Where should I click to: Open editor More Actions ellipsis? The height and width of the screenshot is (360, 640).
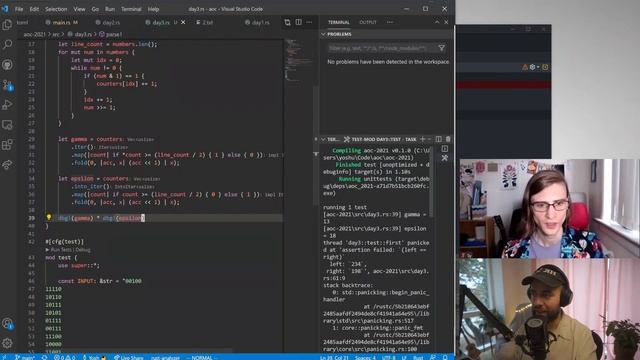point(309,22)
